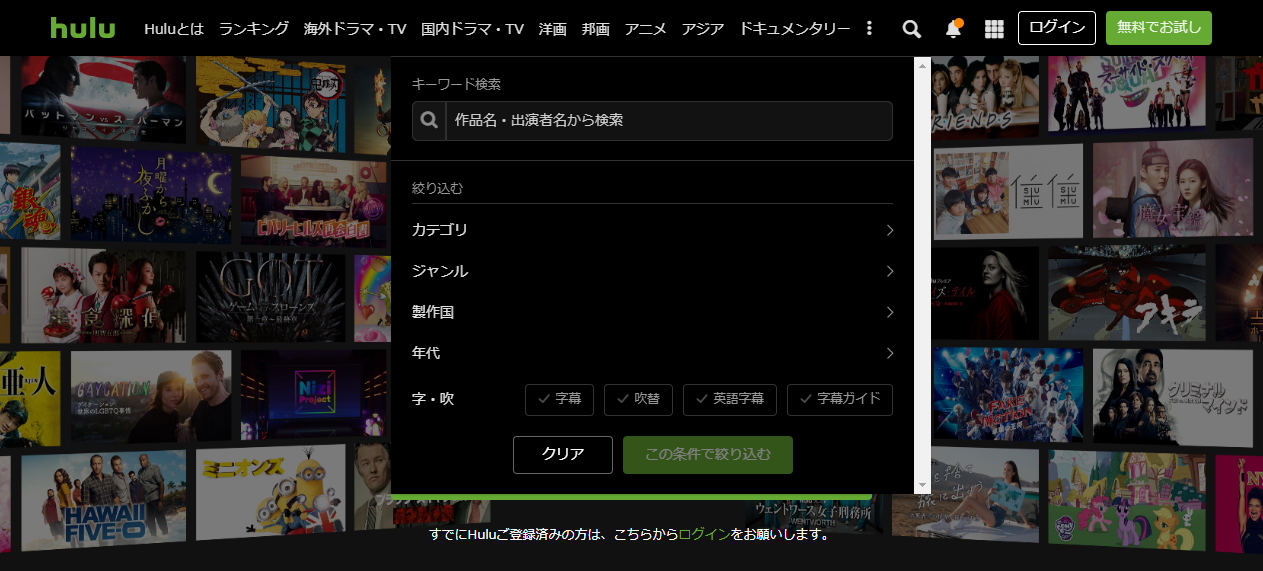Viewport: 1263px width, 571px height.
Task: Click scrollbar up arrow in search panel
Action: point(923,64)
